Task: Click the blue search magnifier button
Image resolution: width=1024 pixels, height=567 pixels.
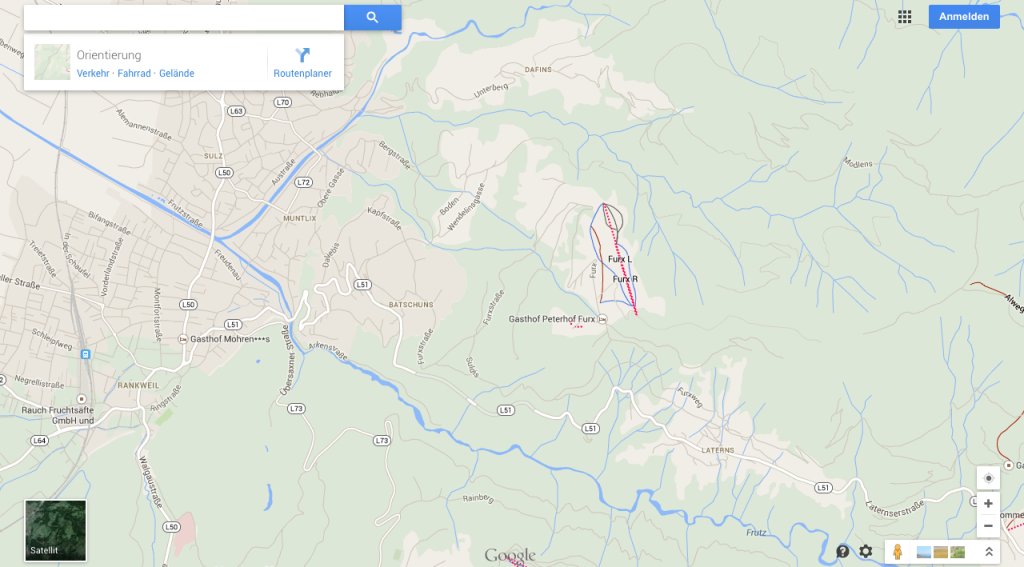Action: pyautogui.click(x=372, y=18)
